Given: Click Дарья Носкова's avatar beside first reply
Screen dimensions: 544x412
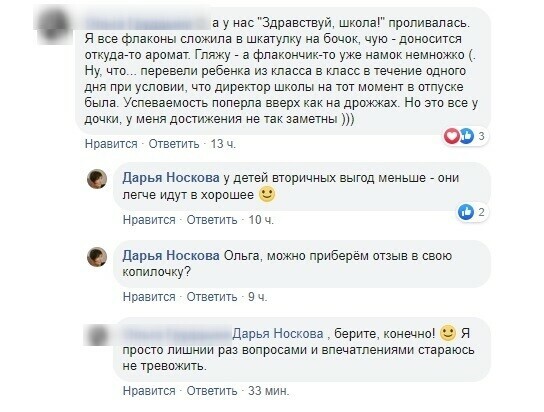Looking at the screenshot, I should [97, 179].
